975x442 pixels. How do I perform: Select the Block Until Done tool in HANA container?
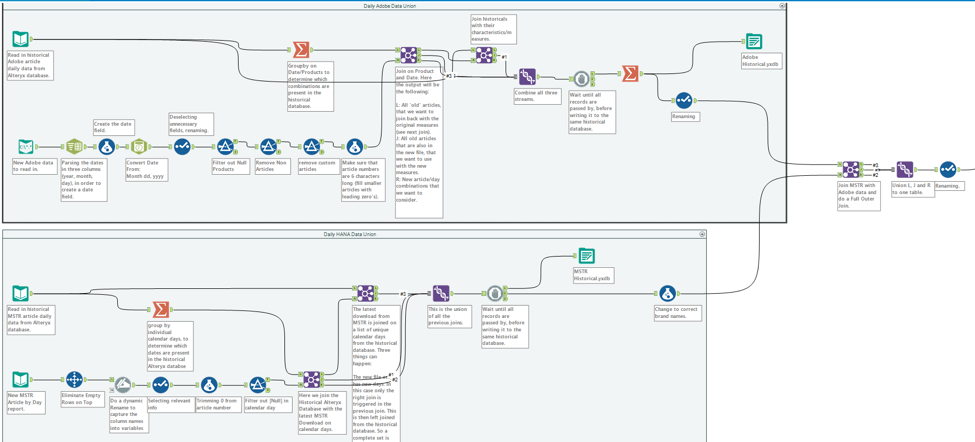(495, 293)
